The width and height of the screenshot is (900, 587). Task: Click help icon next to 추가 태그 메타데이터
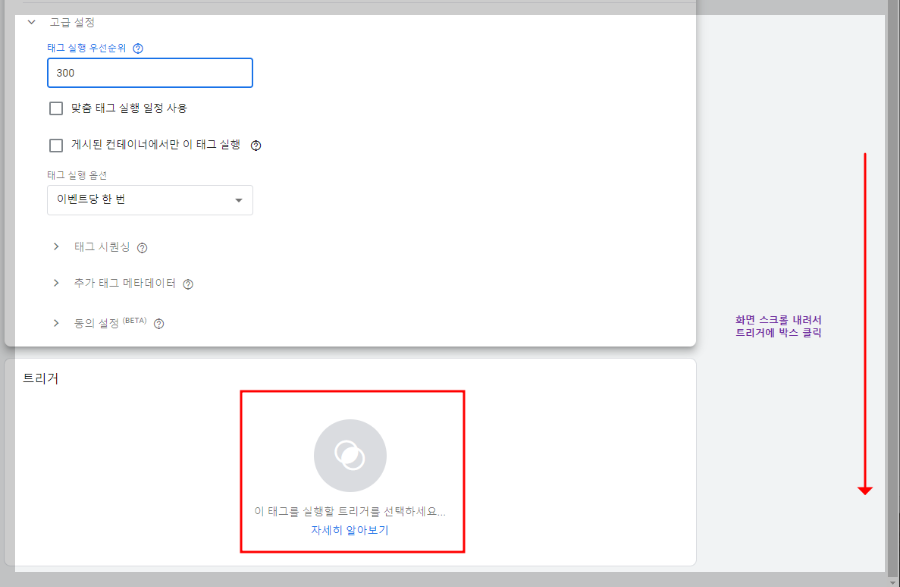(x=186, y=284)
